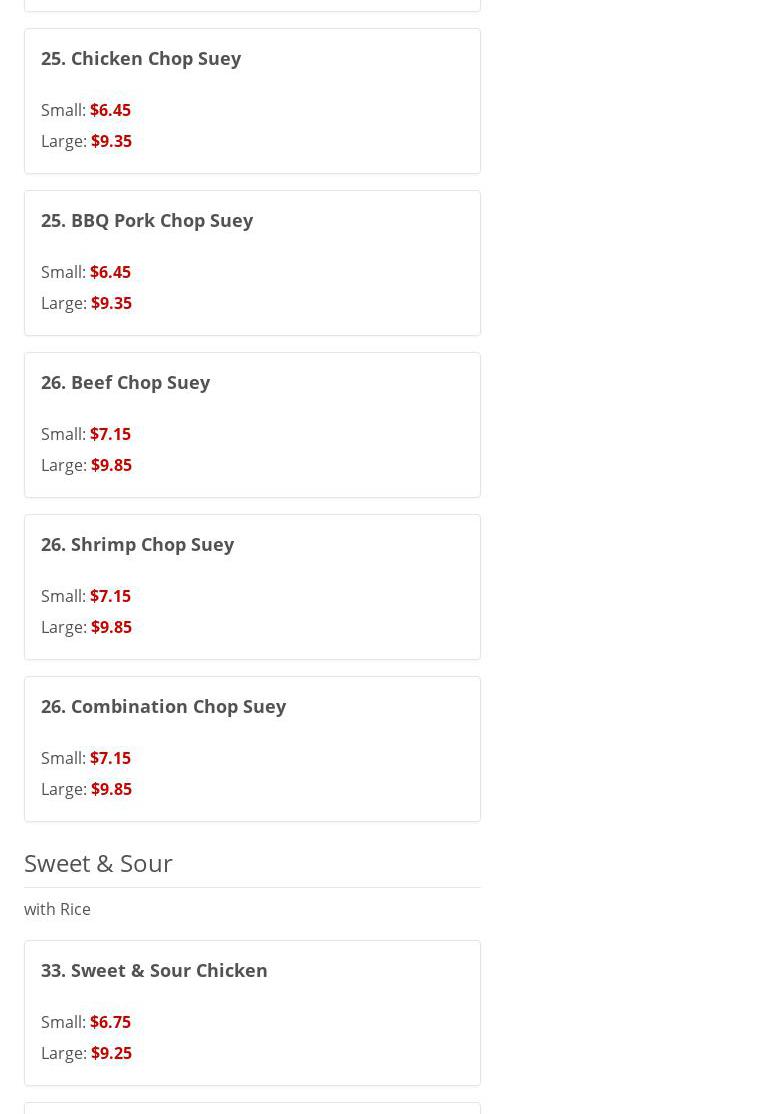This screenshot has width=770, height=1114.
Task: Open the Beef Chop Suey item
Action: tap(125, 382)
